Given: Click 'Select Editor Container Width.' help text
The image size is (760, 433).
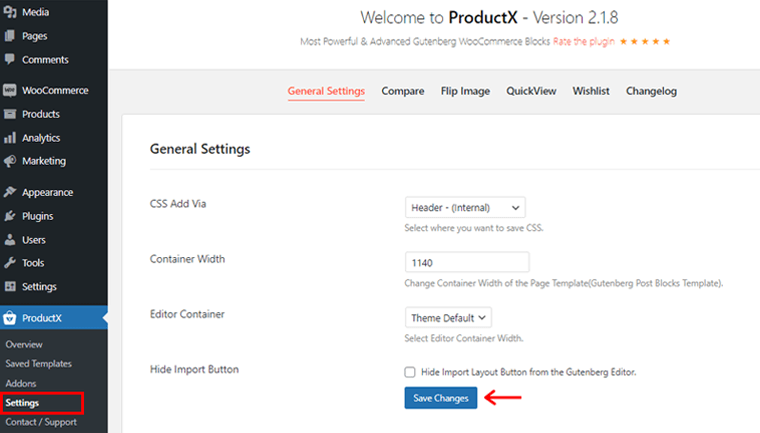Looking at the screenshot, I should [x=464, y=338].
